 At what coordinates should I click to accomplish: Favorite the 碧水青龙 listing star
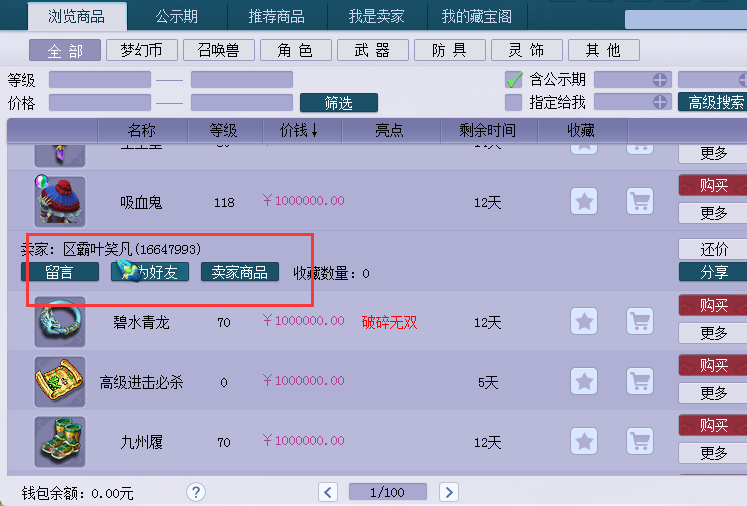584,321
